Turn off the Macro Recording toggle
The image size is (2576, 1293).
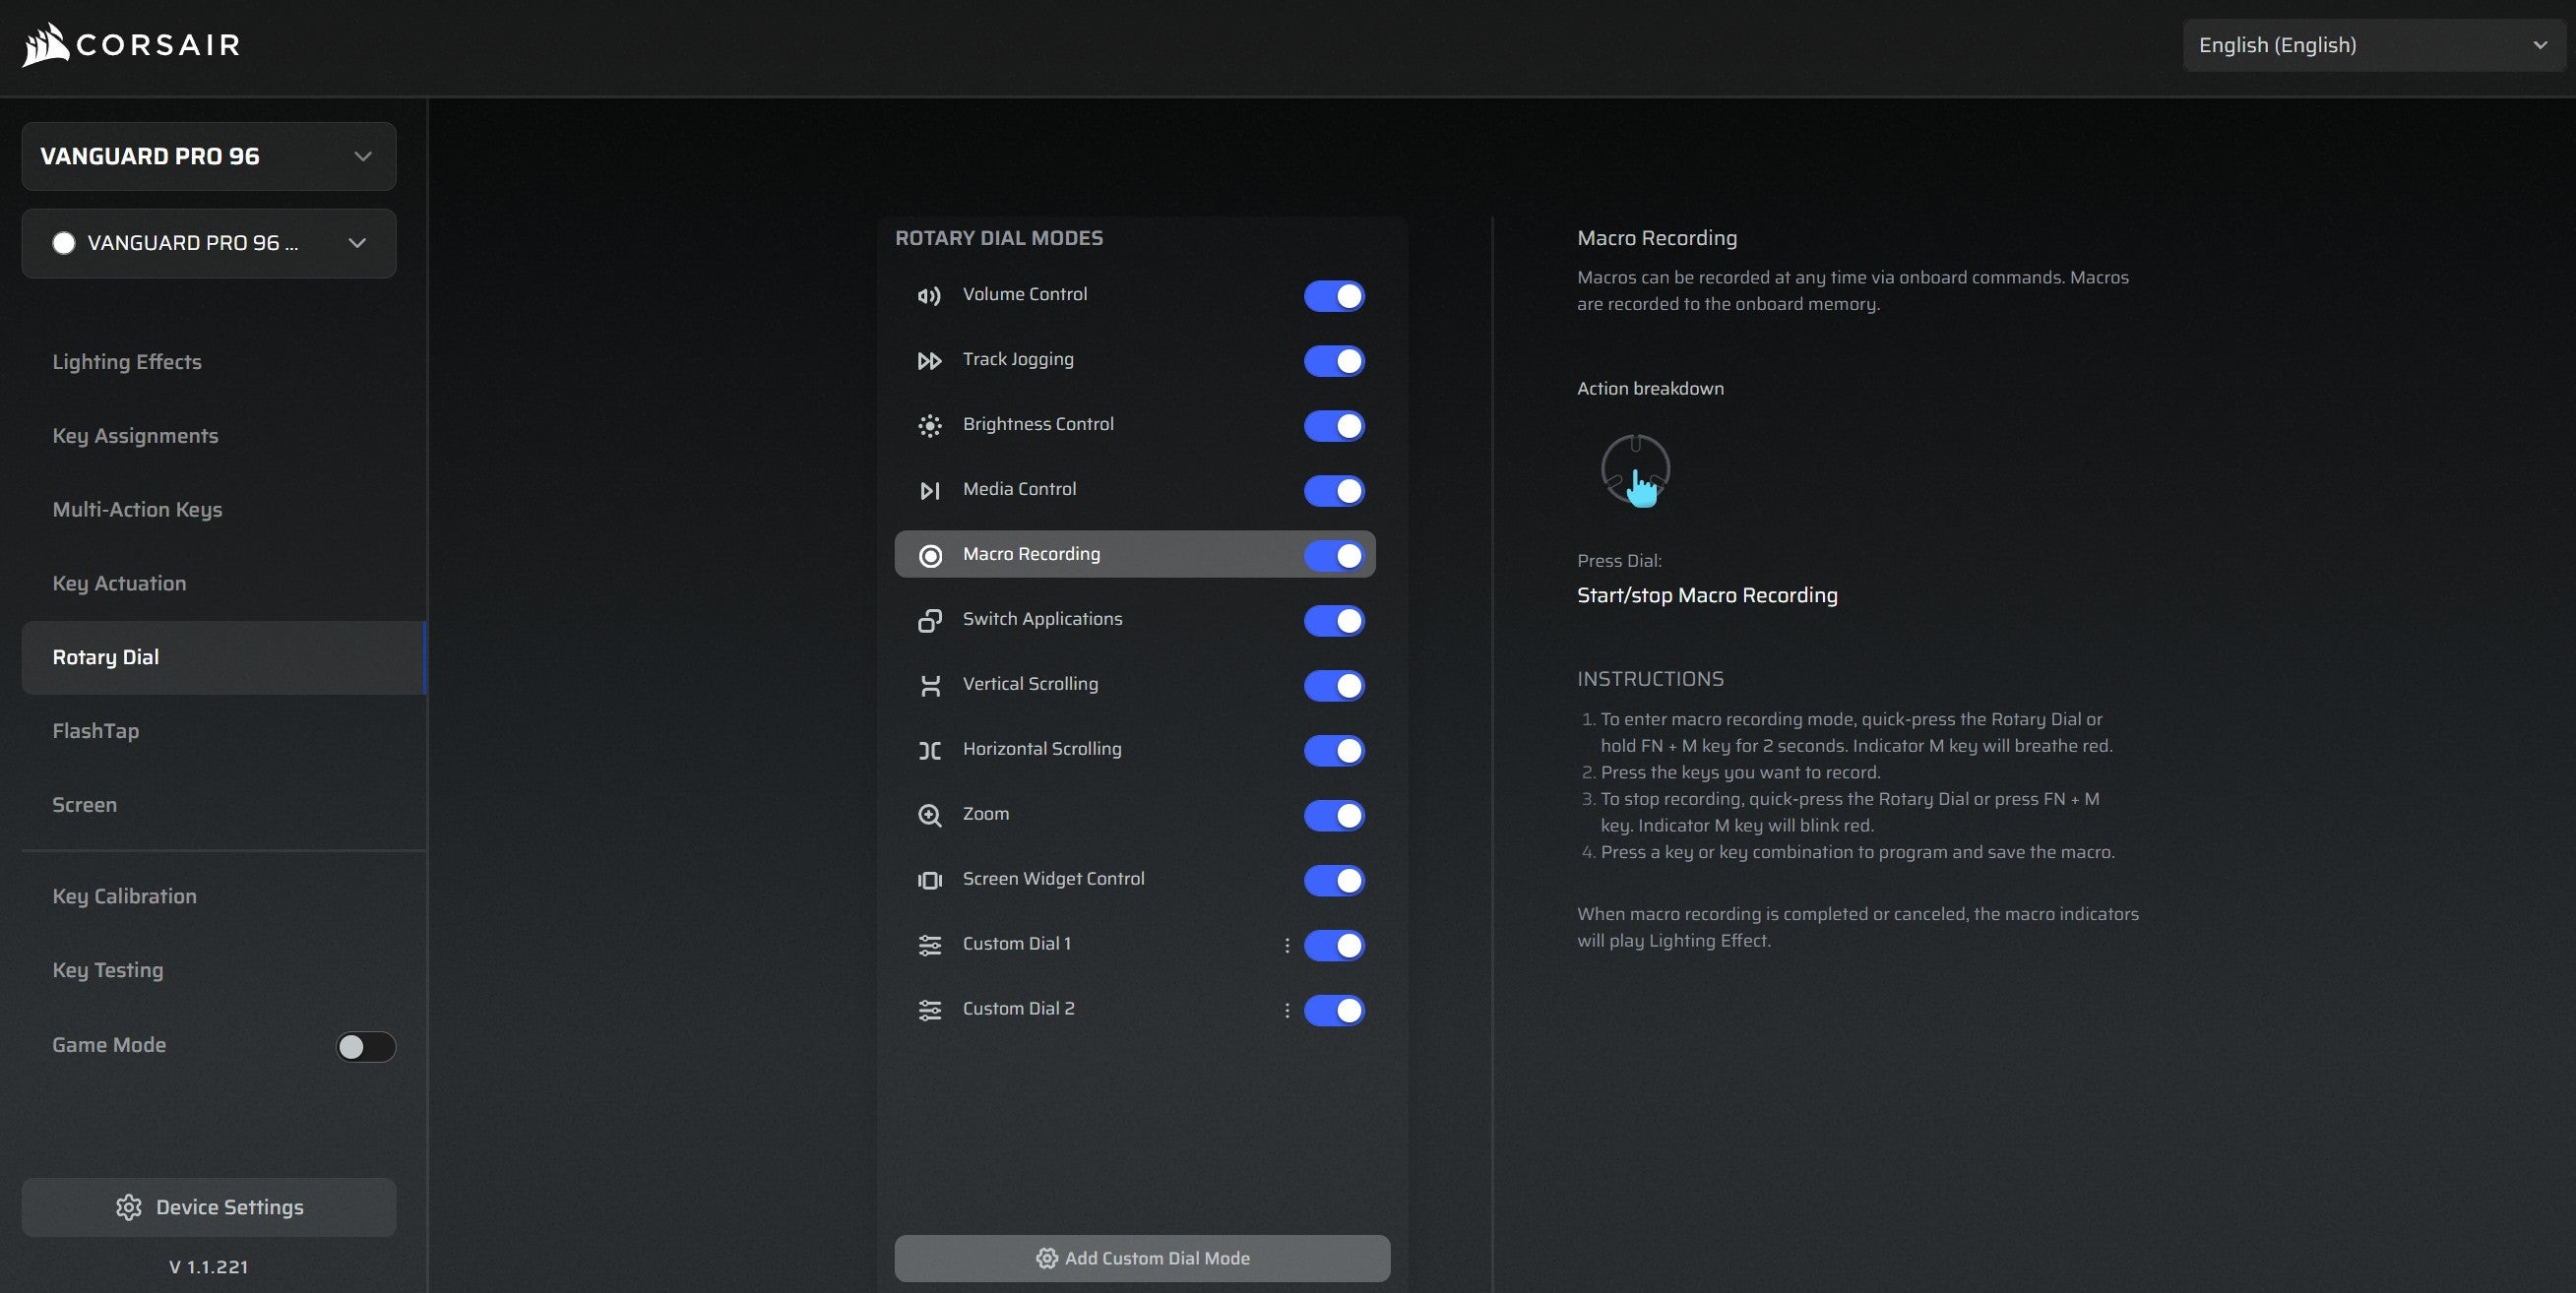point(1333,556)
